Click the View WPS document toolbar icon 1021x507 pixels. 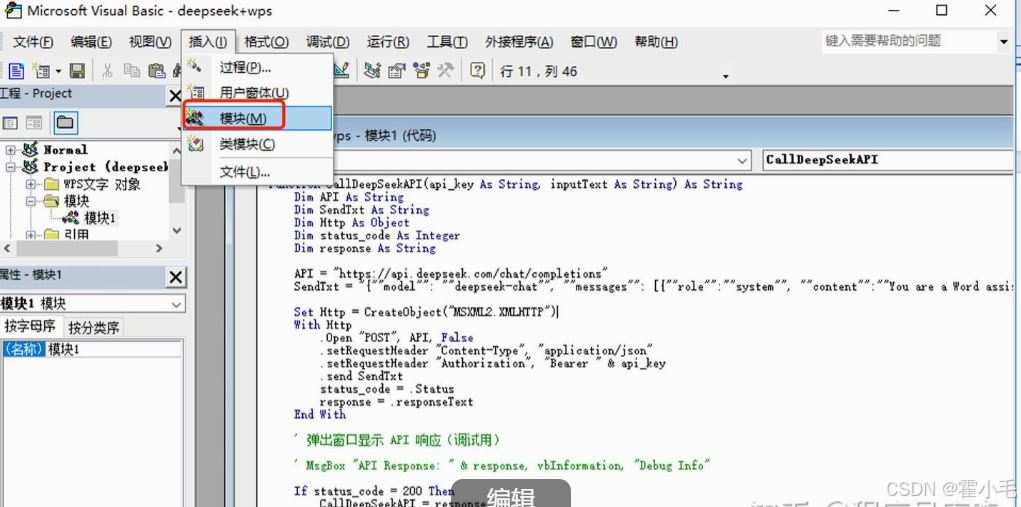pos(16,71)
